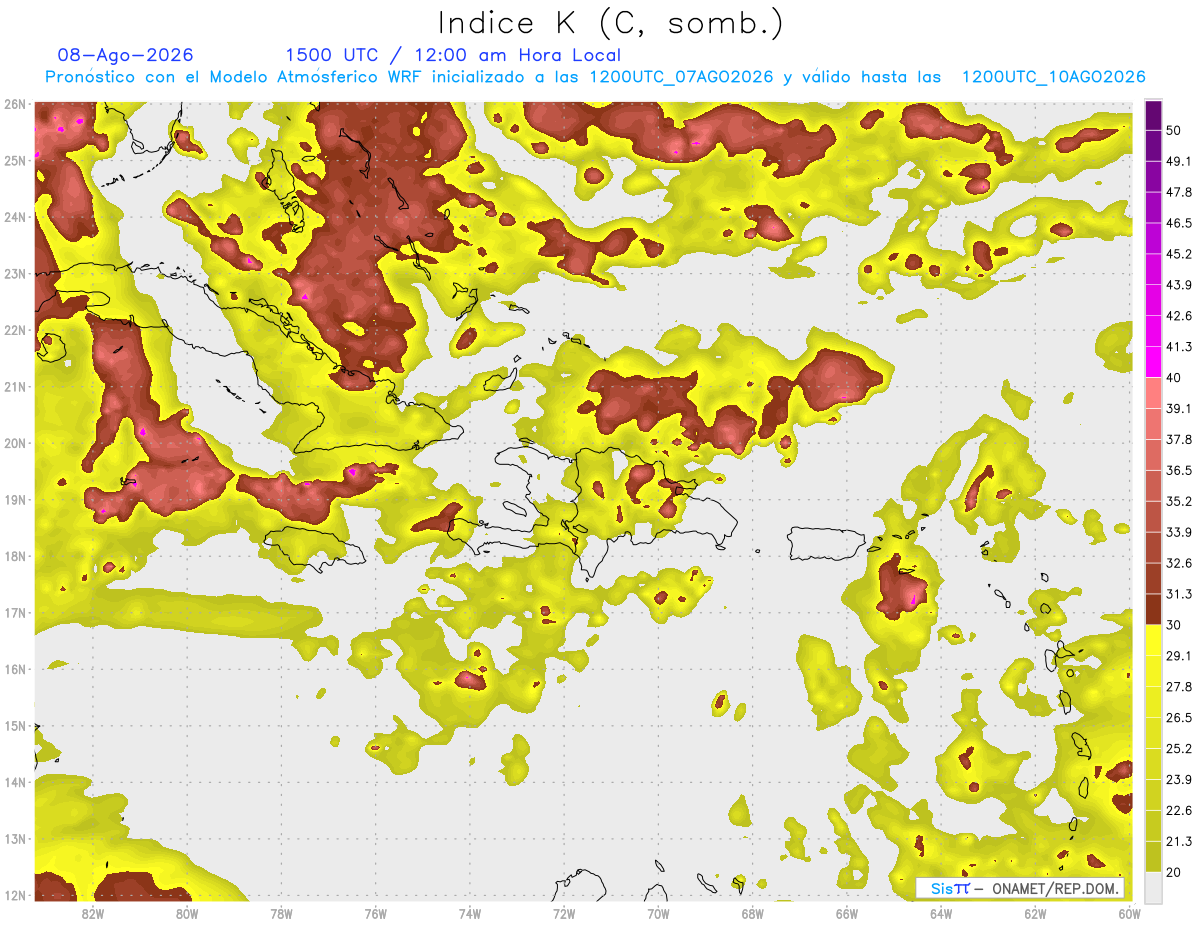The image size is (1200, 927).
Task: Click the colorbar value 32.6
Action: point(1179,563)
